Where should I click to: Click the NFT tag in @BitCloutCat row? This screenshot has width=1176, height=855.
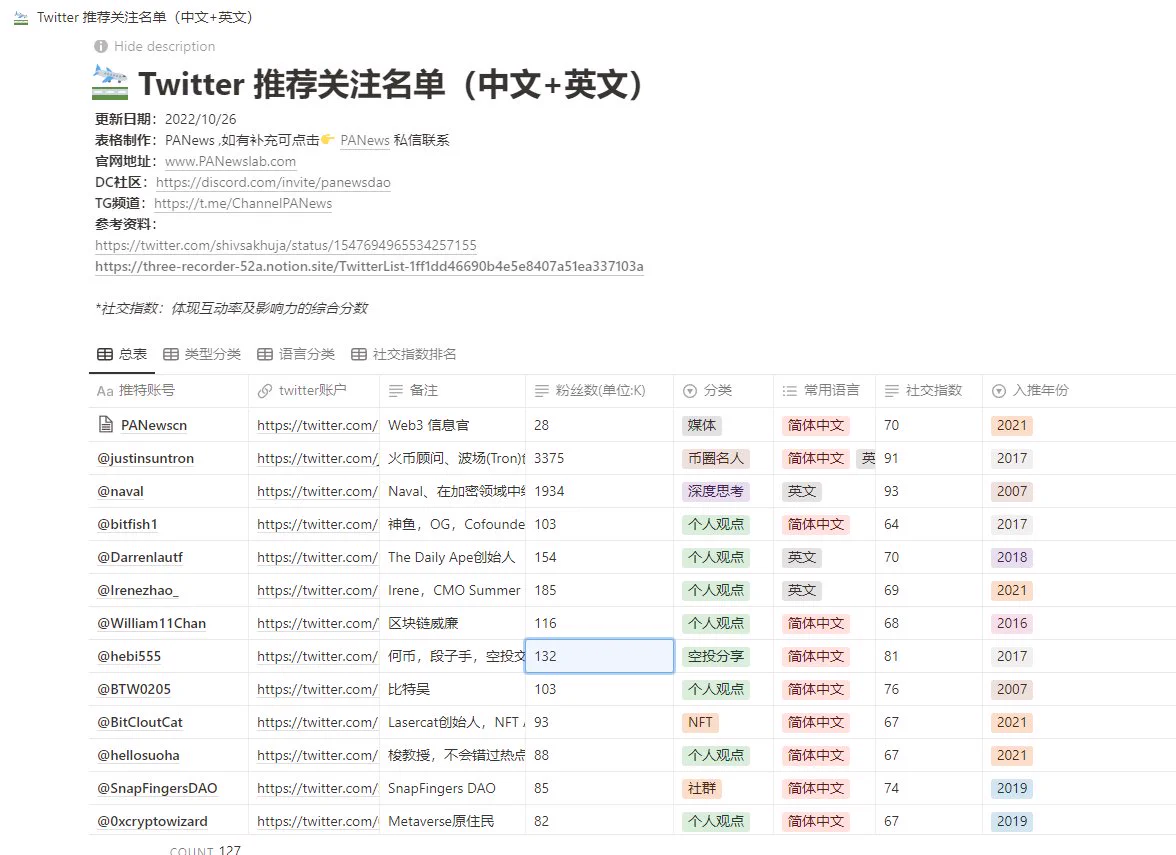point(700,722)
